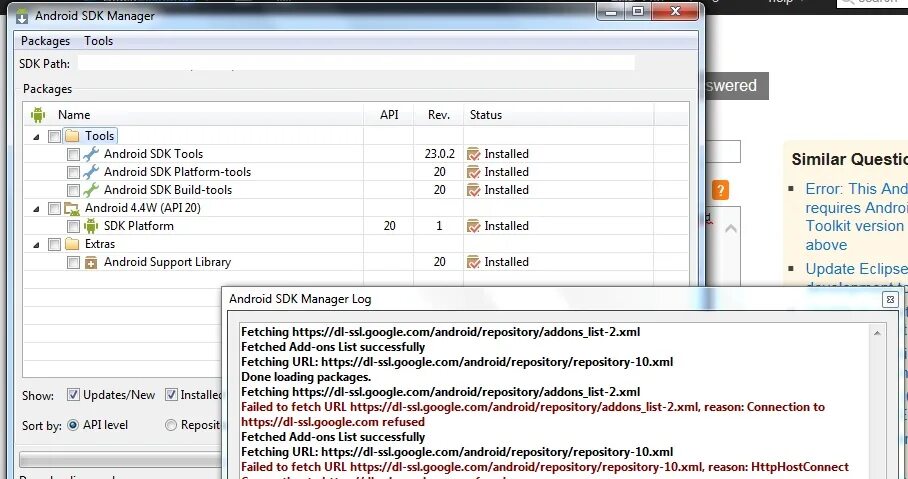The height and width of the screenshot is (479, 908).
Task: Click the API column header
Action: [389, 115]
